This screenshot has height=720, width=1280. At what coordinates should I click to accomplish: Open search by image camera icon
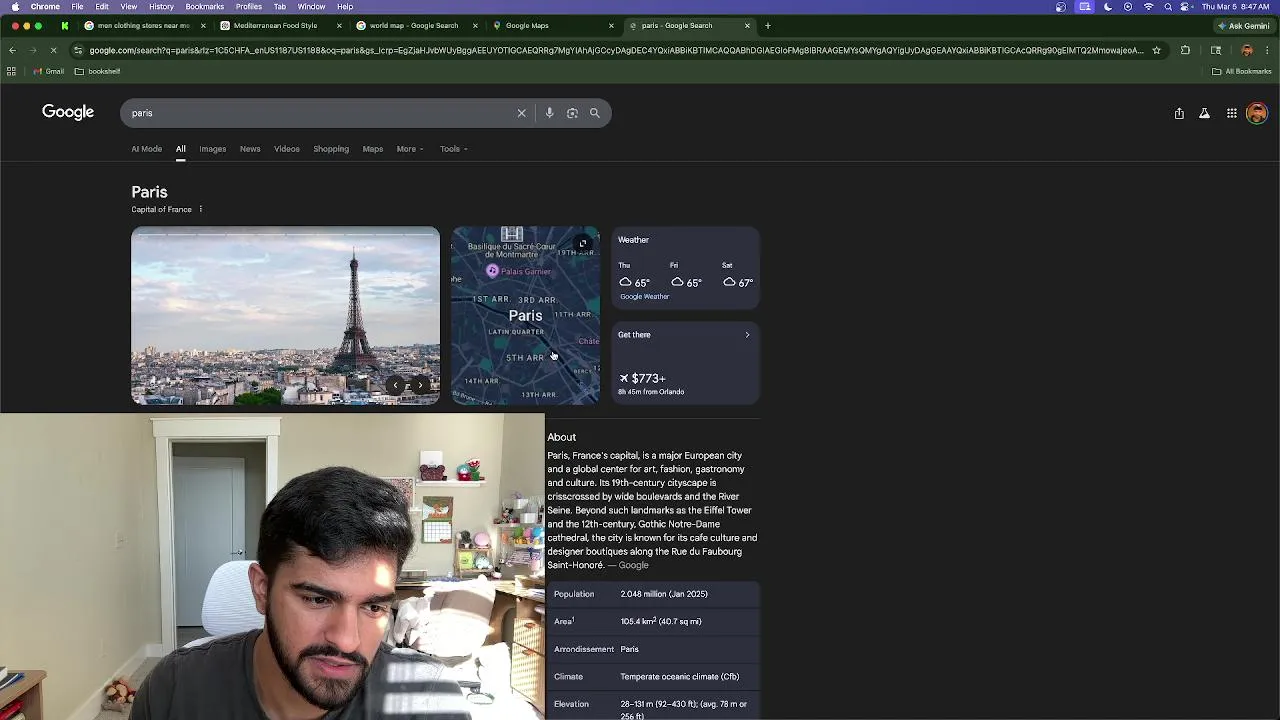(572, 113)
